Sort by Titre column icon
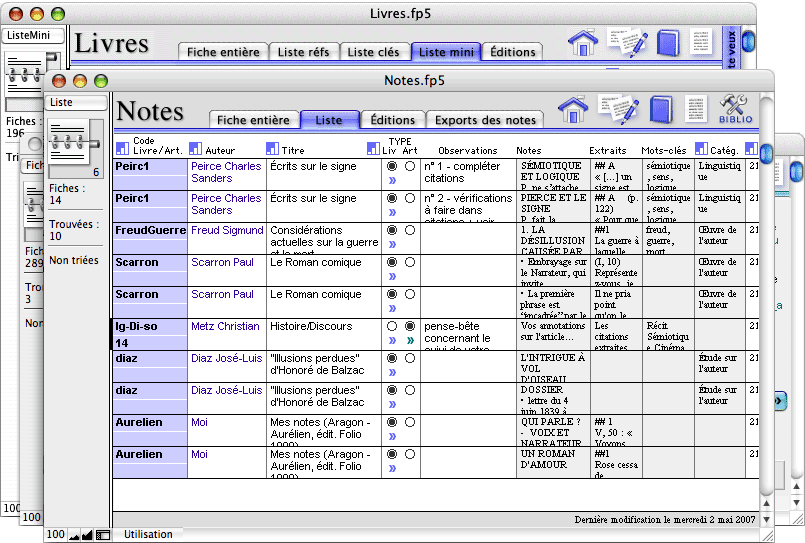Image resolution: width=805 pixels, height=543 pixels. click(x=272, y=148)
